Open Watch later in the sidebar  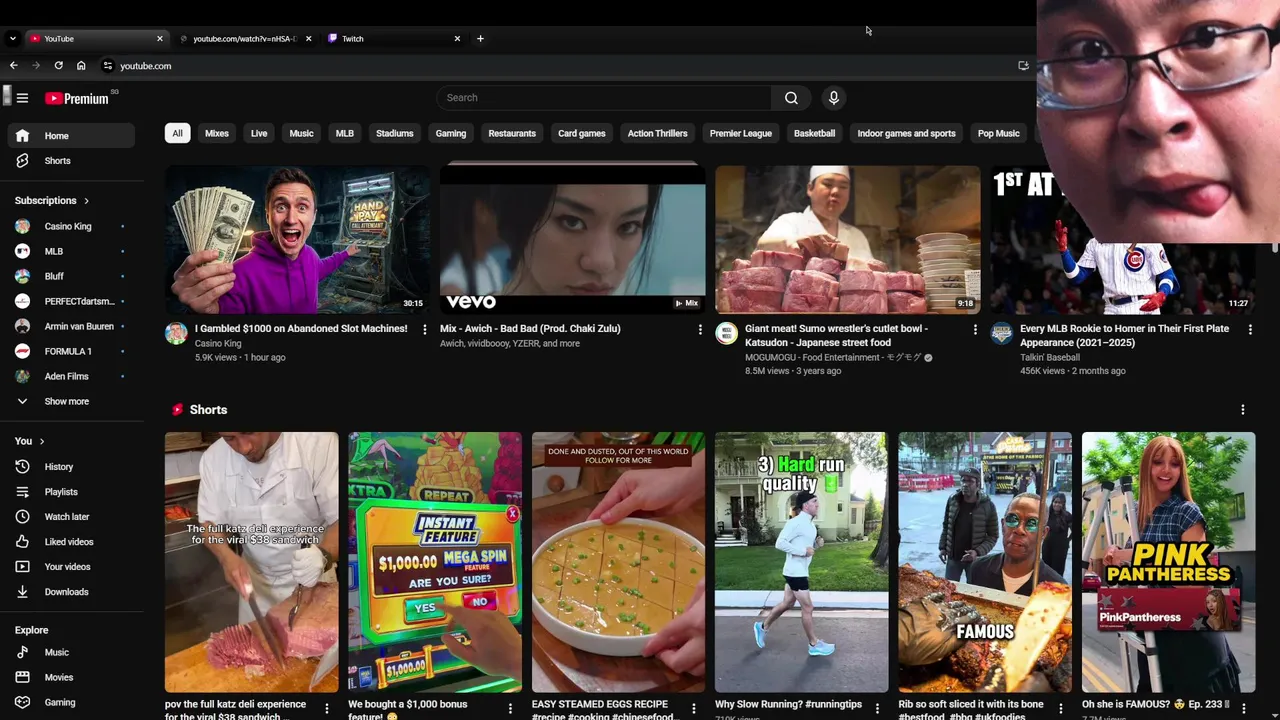pyautogui.click(x=69, y=517)
